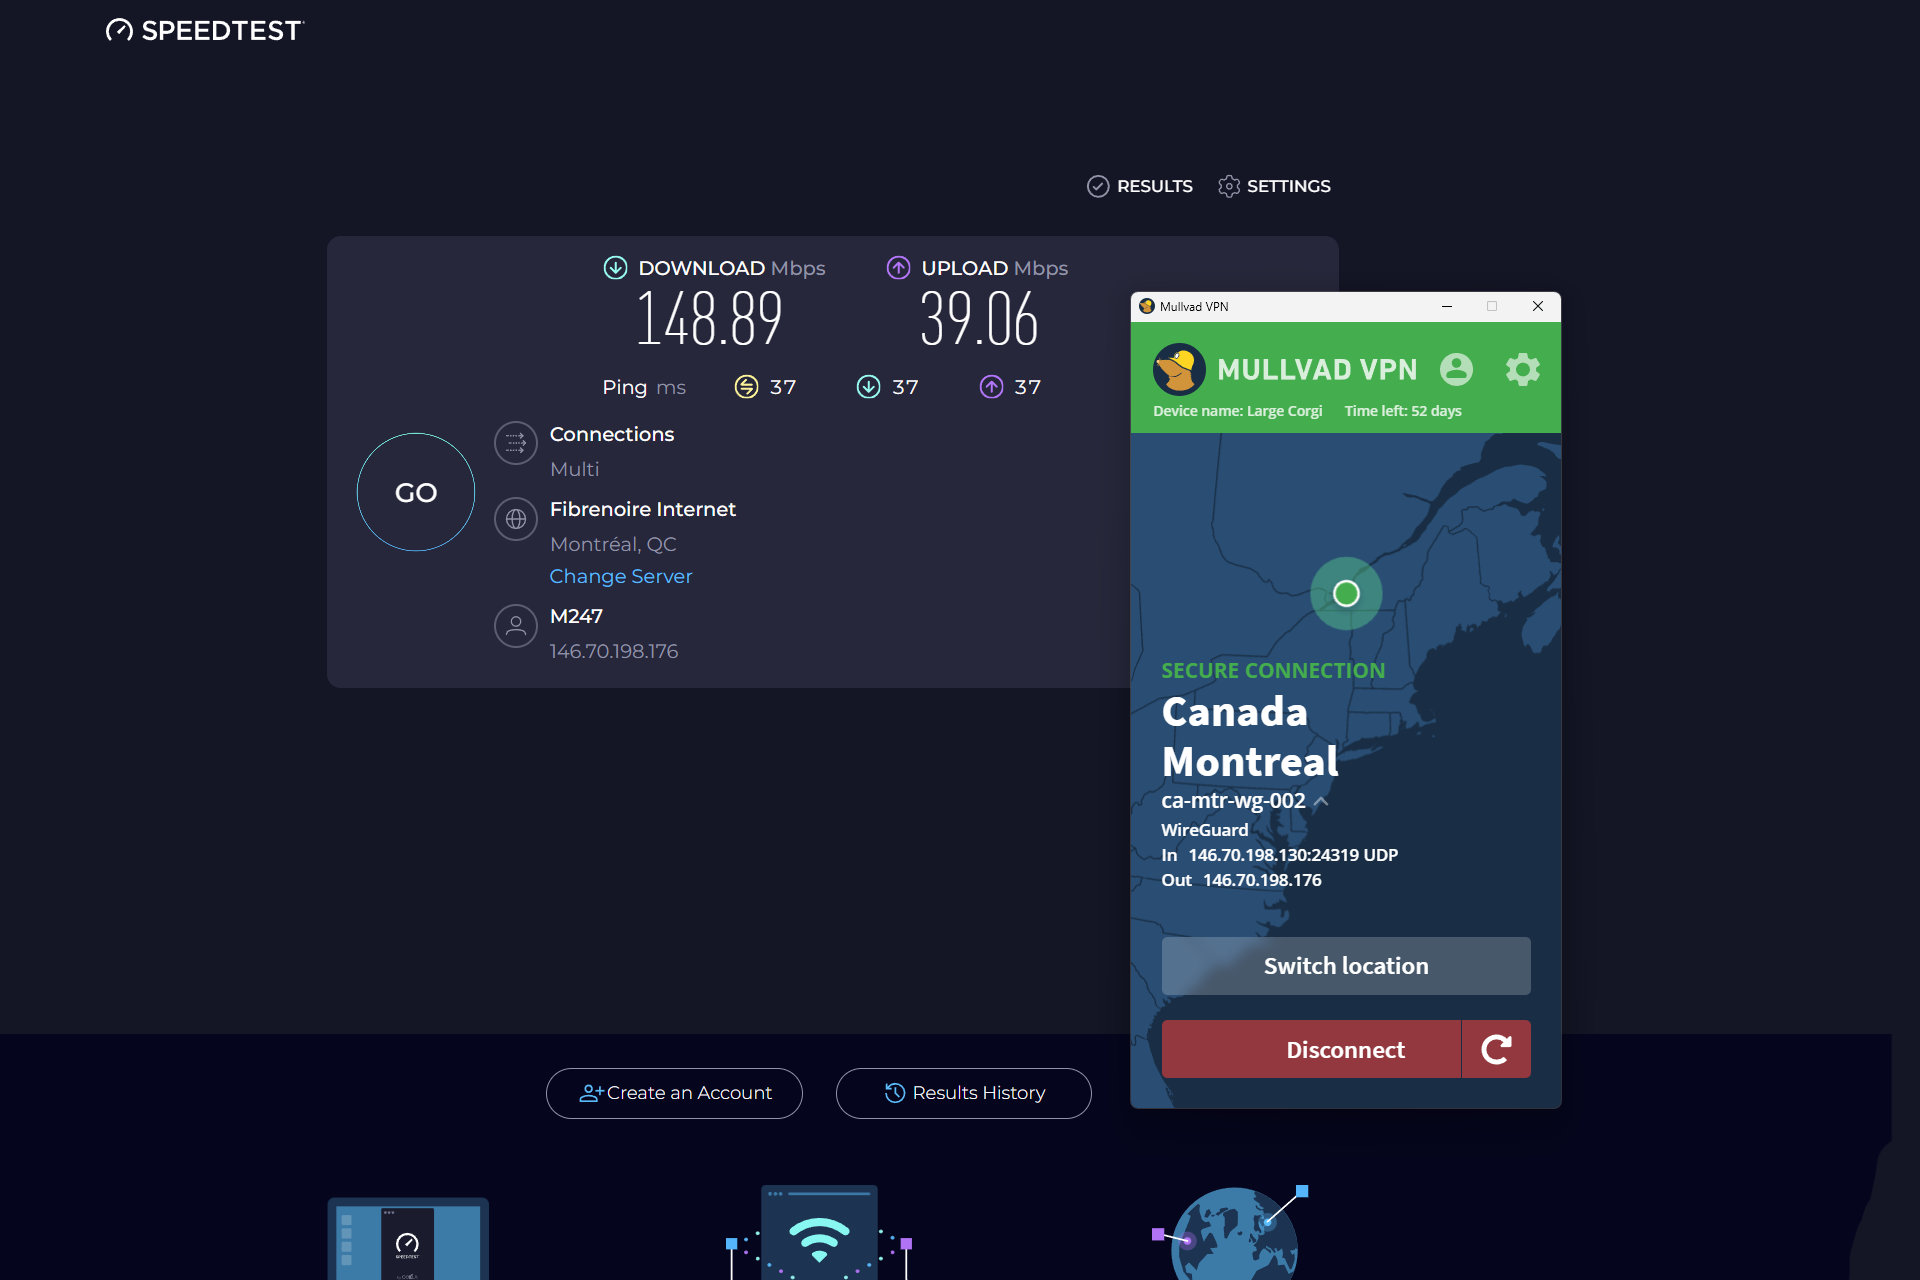Click the Speedtest connections icon
This screenshot has width=1920, height=1280.
click(x=514, y=444)
